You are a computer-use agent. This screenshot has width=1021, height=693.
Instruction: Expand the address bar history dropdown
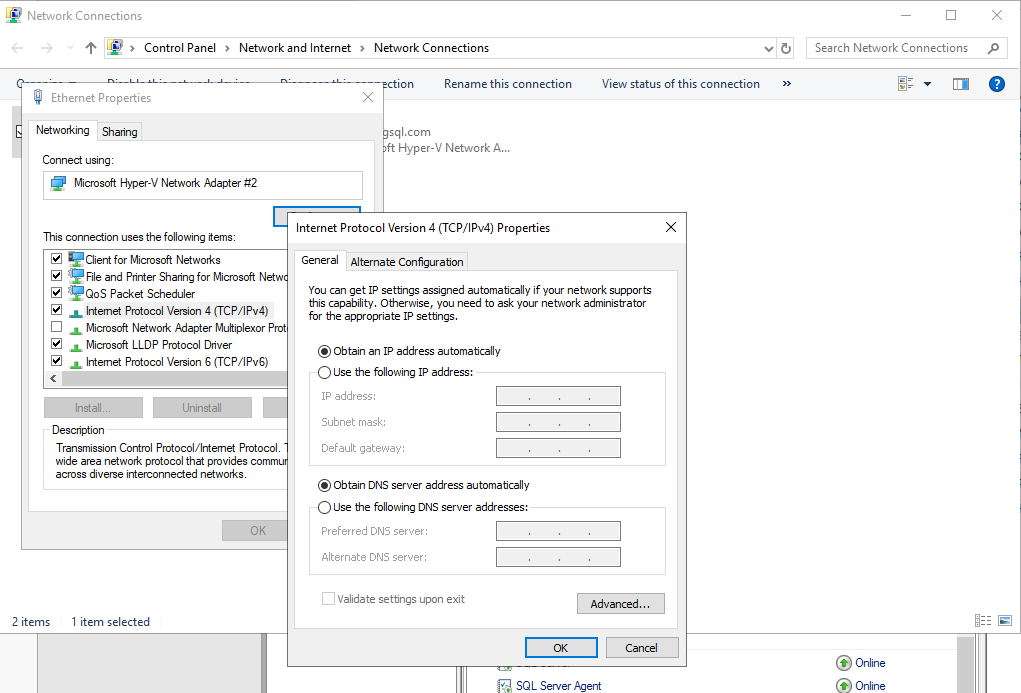click(768, 48)
